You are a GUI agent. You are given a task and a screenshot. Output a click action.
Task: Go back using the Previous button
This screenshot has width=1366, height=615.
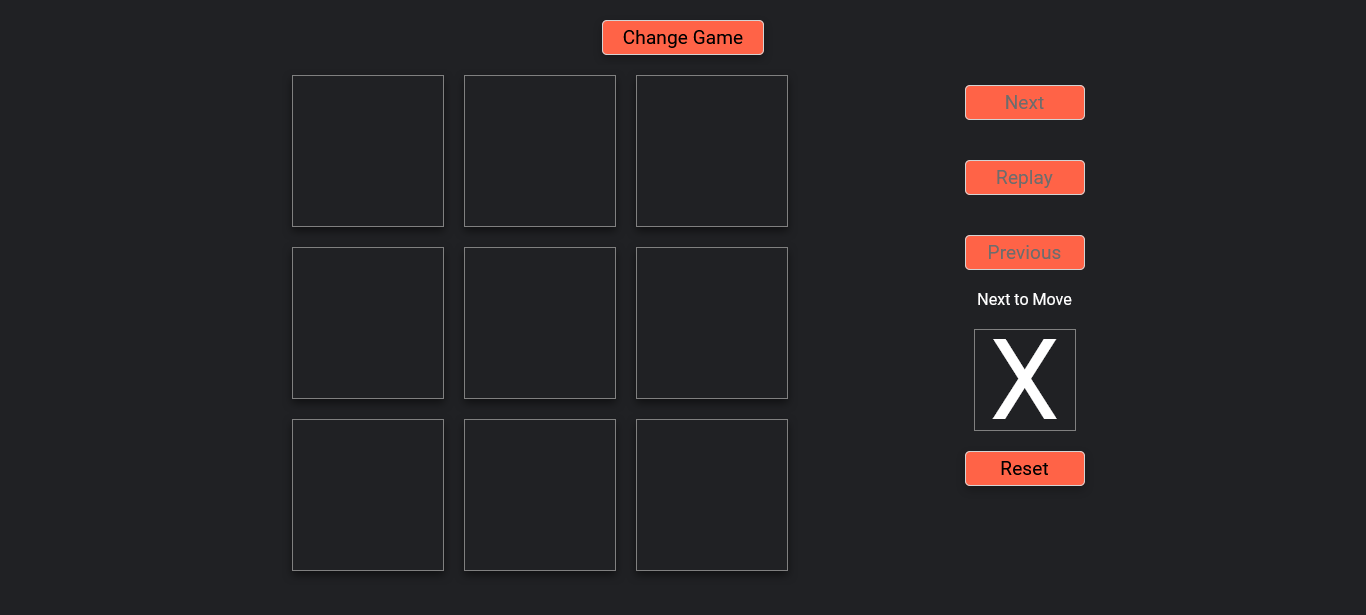coord(1024,253)
